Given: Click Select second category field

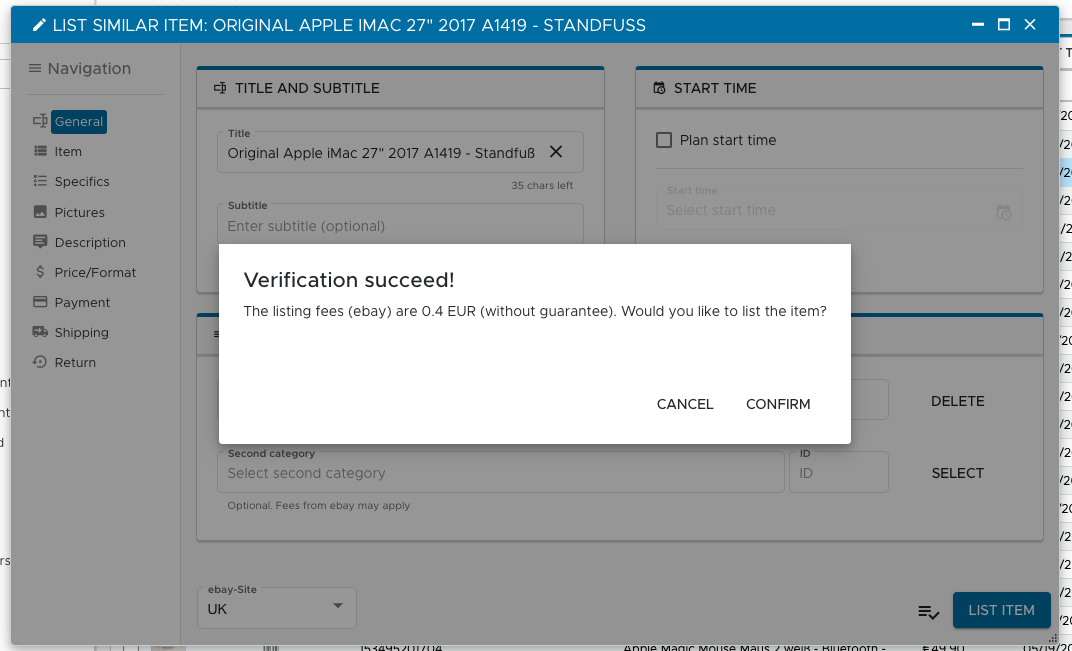Looking at the screenshot, I should coord(500,473).
